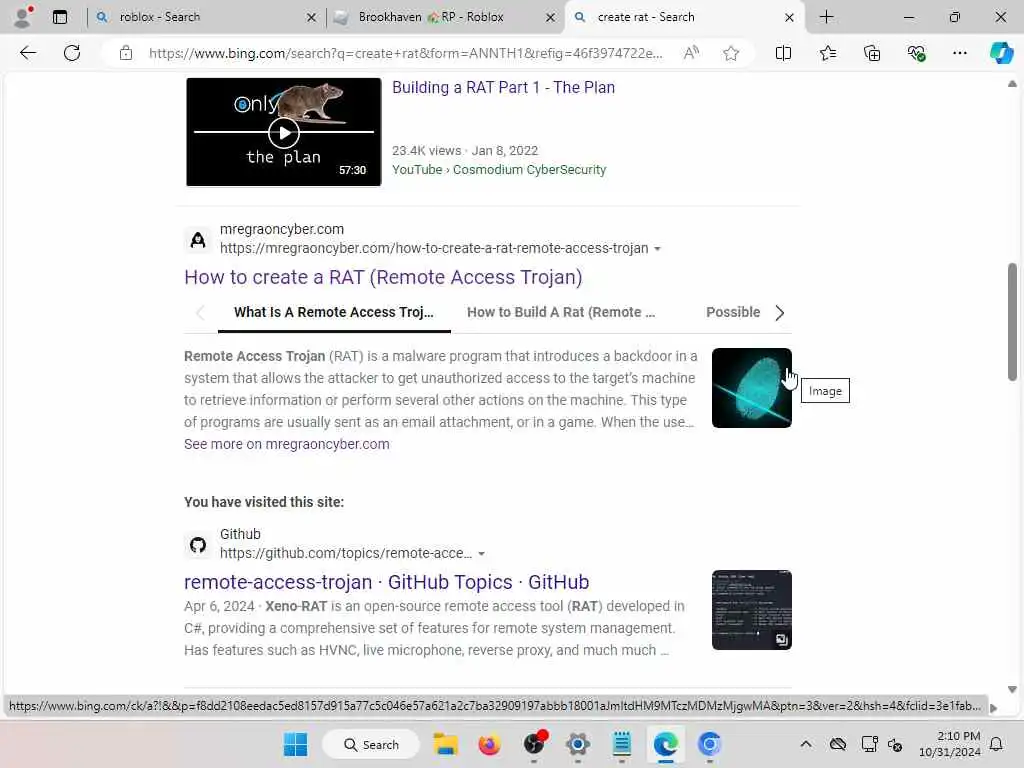The image size is (1024, 768).
Task: Open the browser profile icon
Action: [22, 17]
